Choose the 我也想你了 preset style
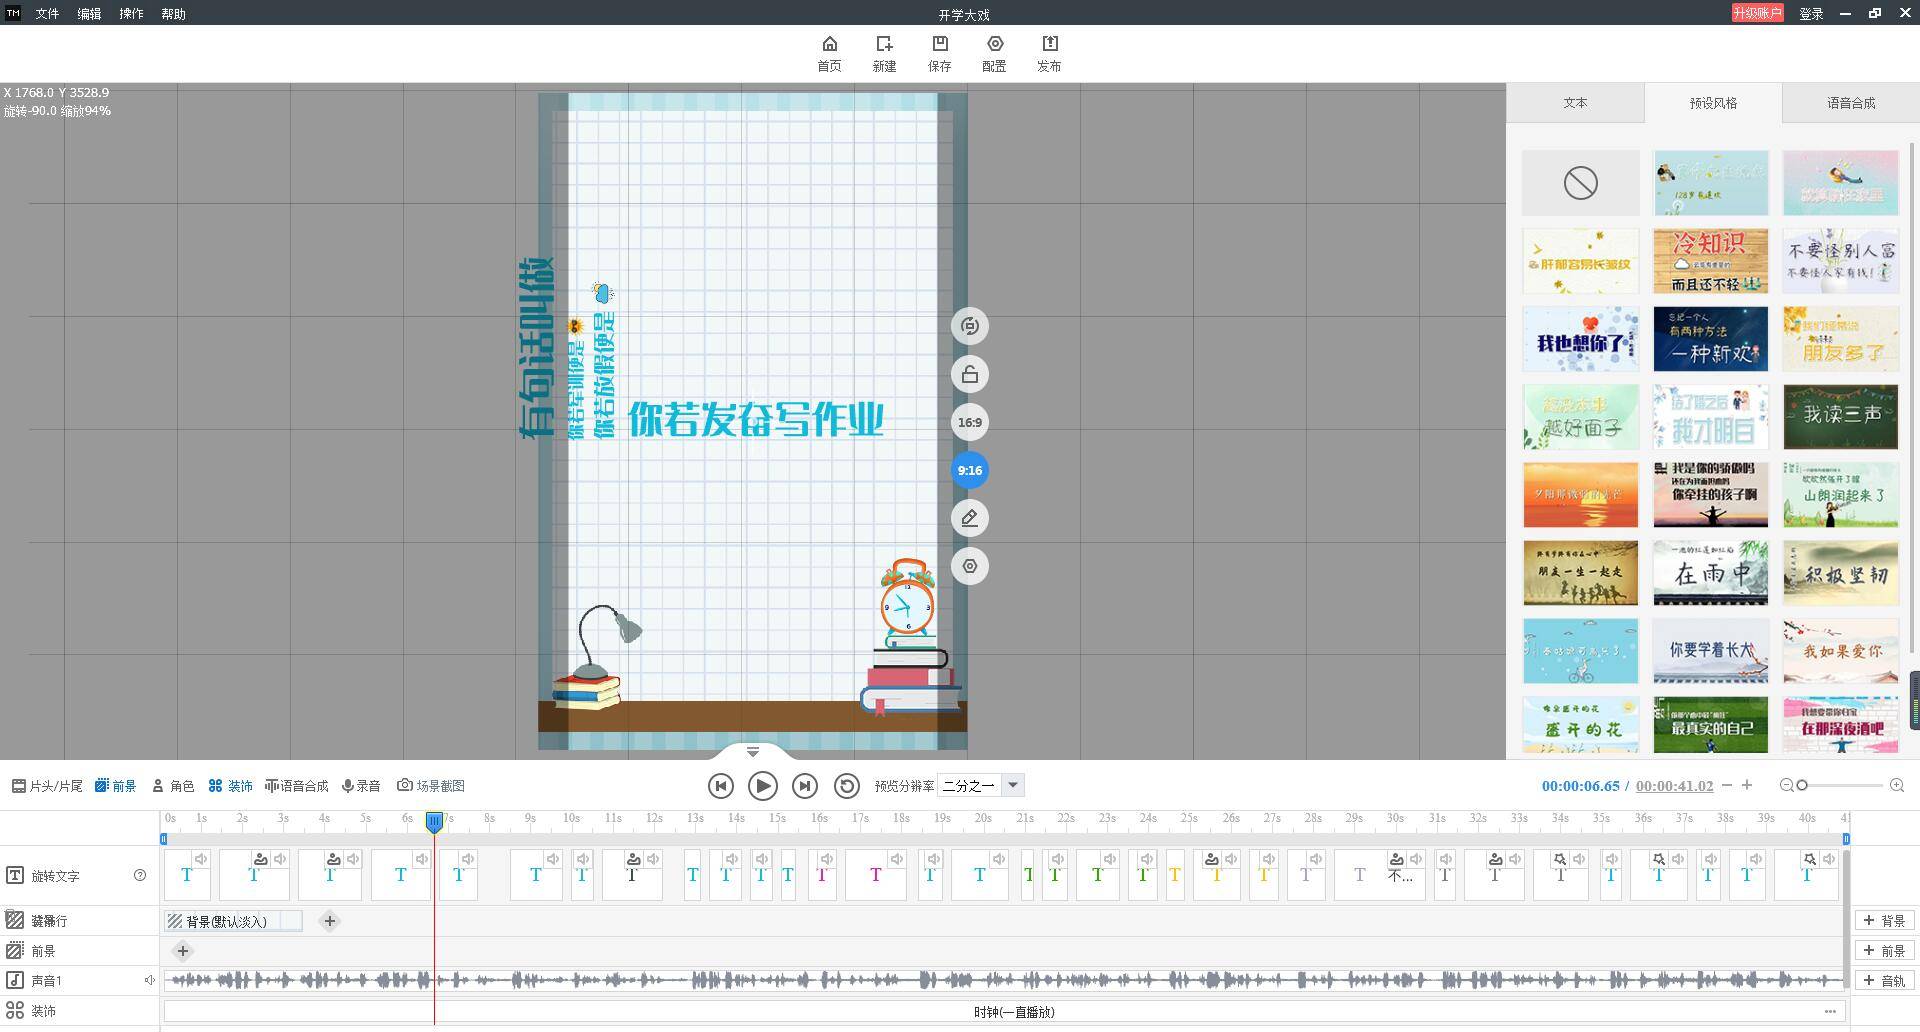 coord(1581,339)
